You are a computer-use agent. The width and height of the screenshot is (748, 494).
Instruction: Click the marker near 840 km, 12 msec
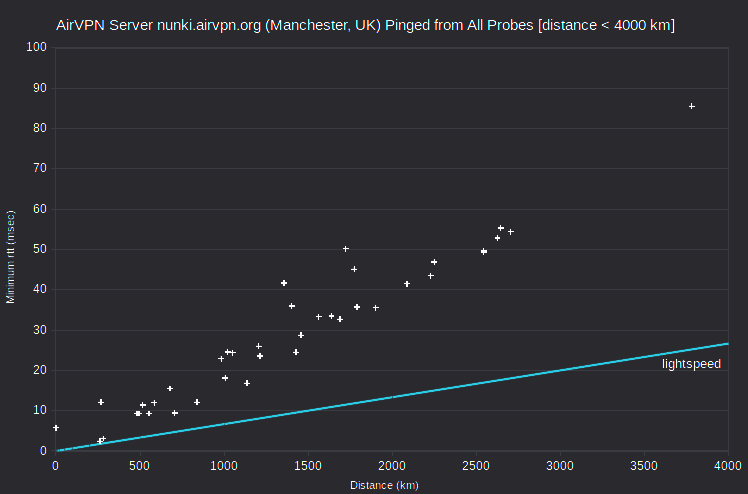point(197,402)
